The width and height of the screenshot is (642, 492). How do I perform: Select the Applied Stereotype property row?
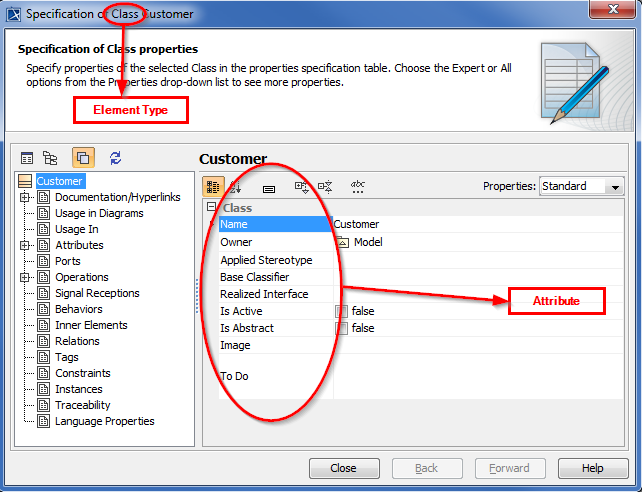[x=420, y=260]
